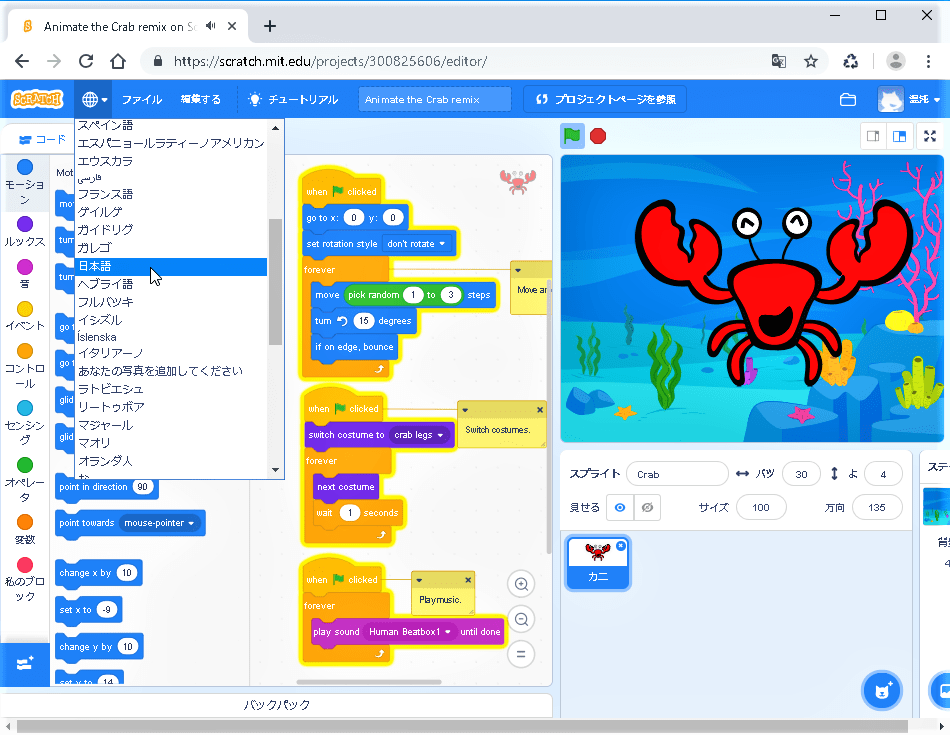Choose 日本語 in the language list
This screenshot has height=735, width=950.
click(x=171, y=267)
